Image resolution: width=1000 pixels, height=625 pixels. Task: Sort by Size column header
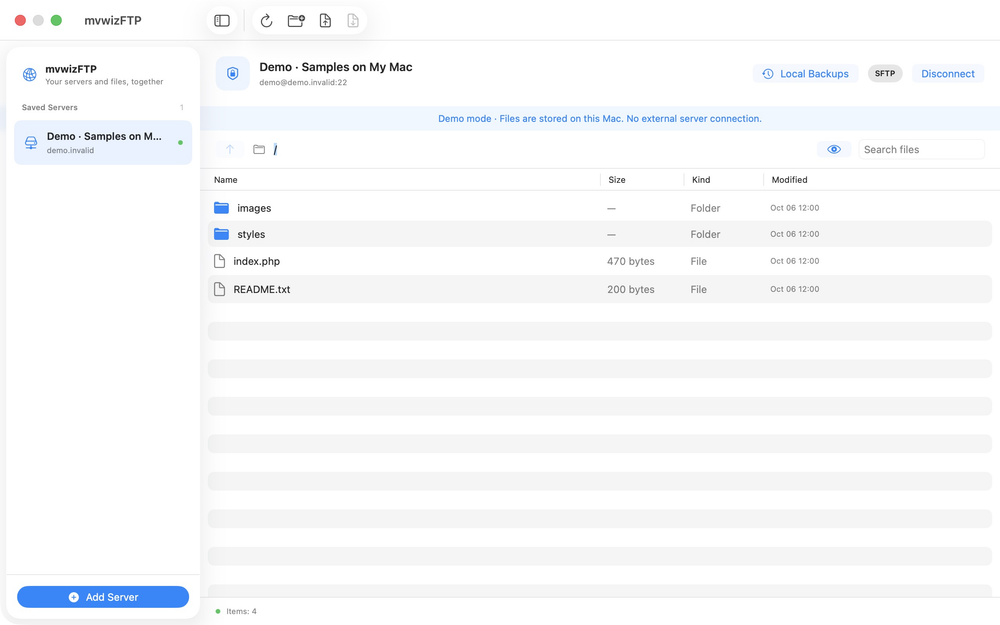[617, 180]
